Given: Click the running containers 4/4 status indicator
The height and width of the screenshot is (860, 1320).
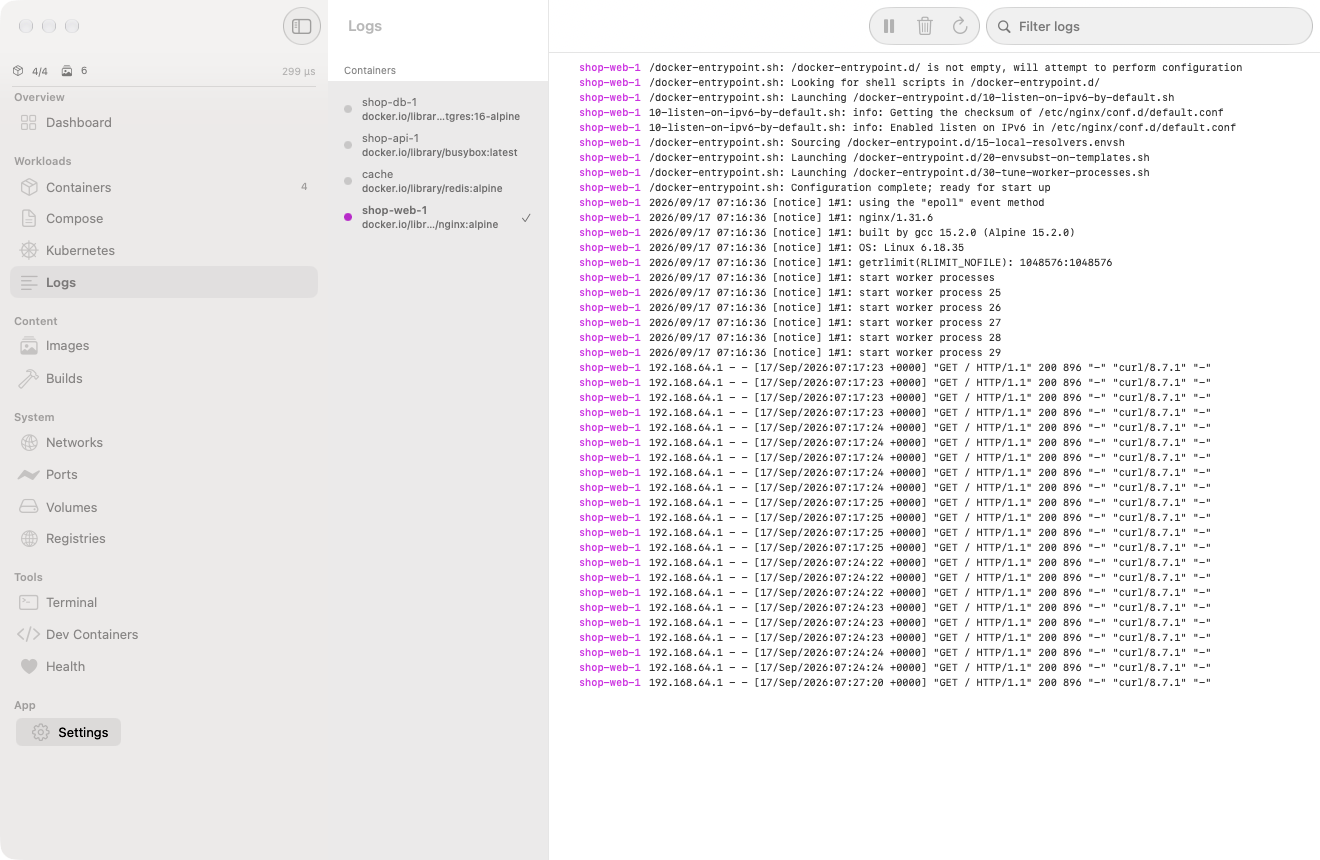Looking at the screenshot, I should point(31,71).
